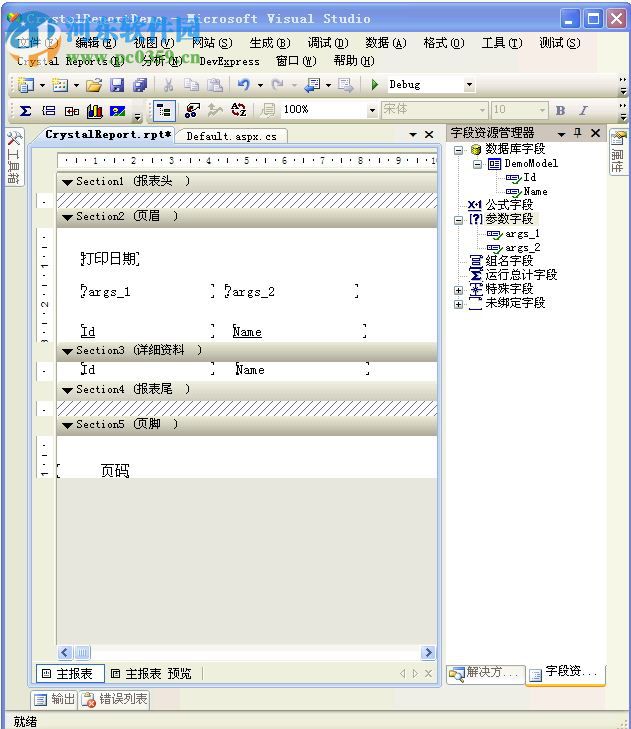Open the 100% zoom dropdown
Screen dimensions: 631x729
[372, 111]
